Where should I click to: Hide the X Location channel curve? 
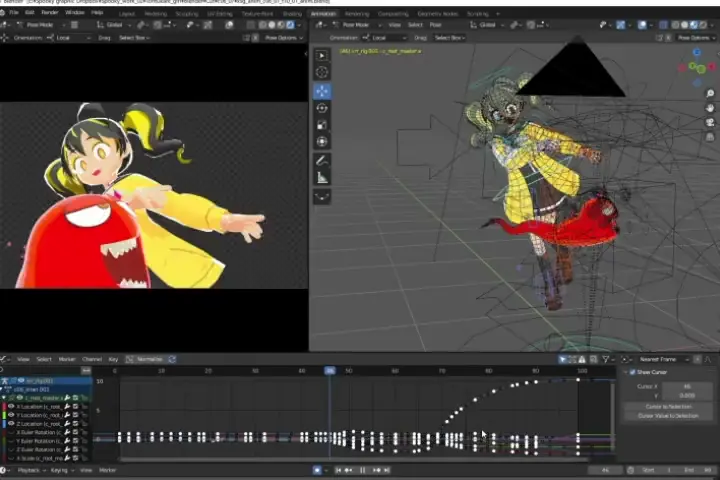[x=11, y=407]
